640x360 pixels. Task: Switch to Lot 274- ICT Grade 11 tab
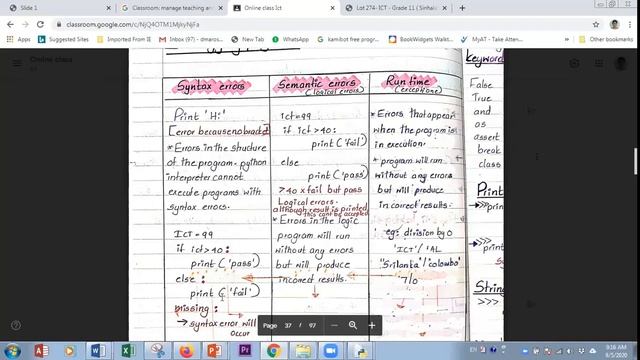(x=395, y=8)
